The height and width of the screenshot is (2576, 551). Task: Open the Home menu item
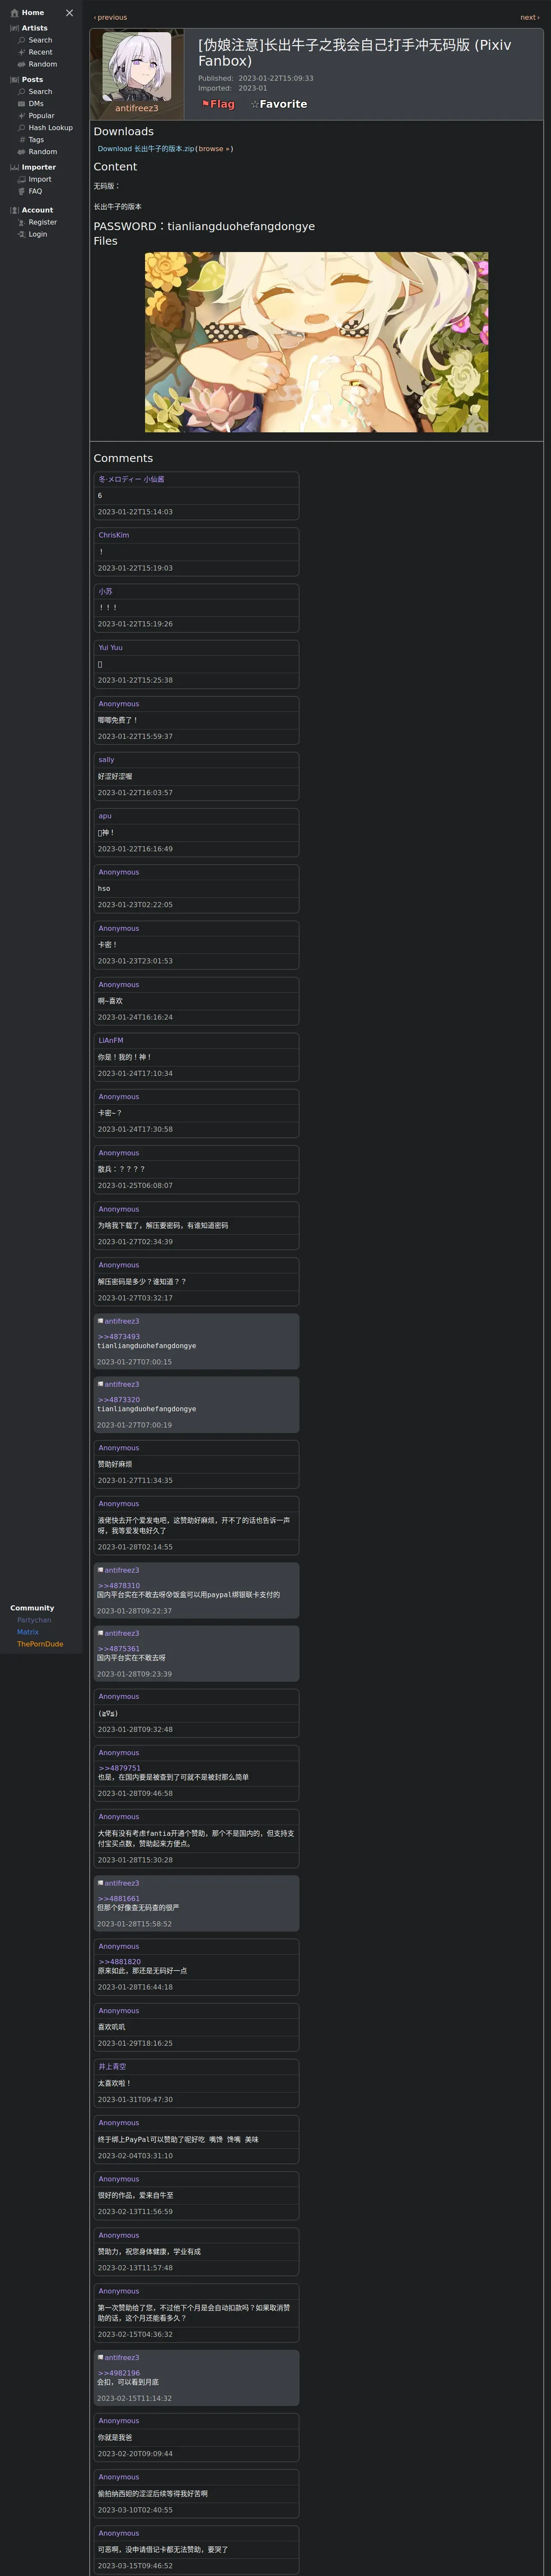(x=33, y=13)
